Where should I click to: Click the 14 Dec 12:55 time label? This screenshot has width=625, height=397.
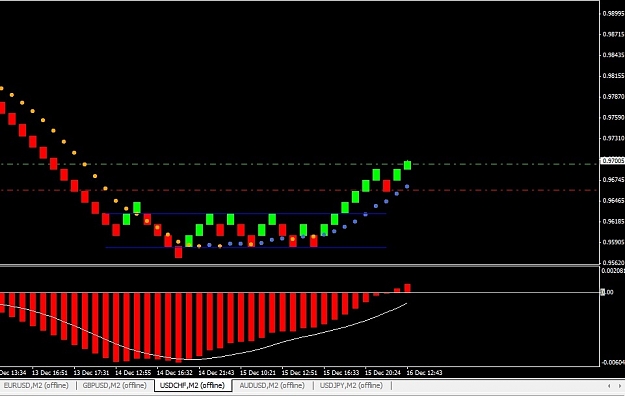[x=133, y=373]
